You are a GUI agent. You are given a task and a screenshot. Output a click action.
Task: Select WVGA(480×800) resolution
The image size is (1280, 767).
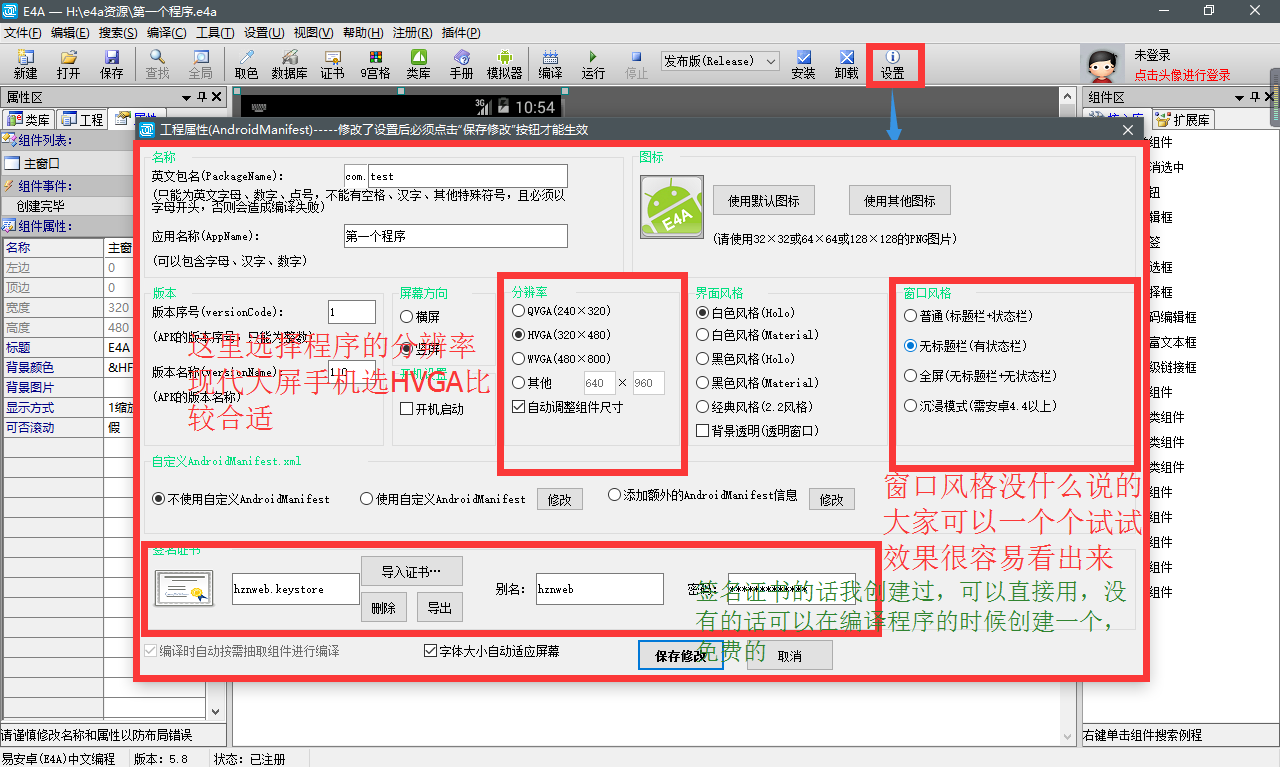(x=518, y=358)
